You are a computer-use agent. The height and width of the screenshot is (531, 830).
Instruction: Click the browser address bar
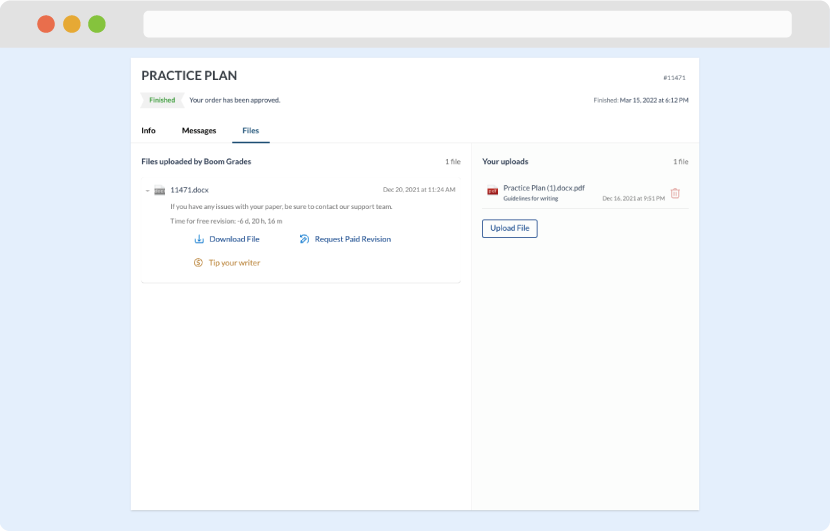pyautogui.click(x=467, y=24)
